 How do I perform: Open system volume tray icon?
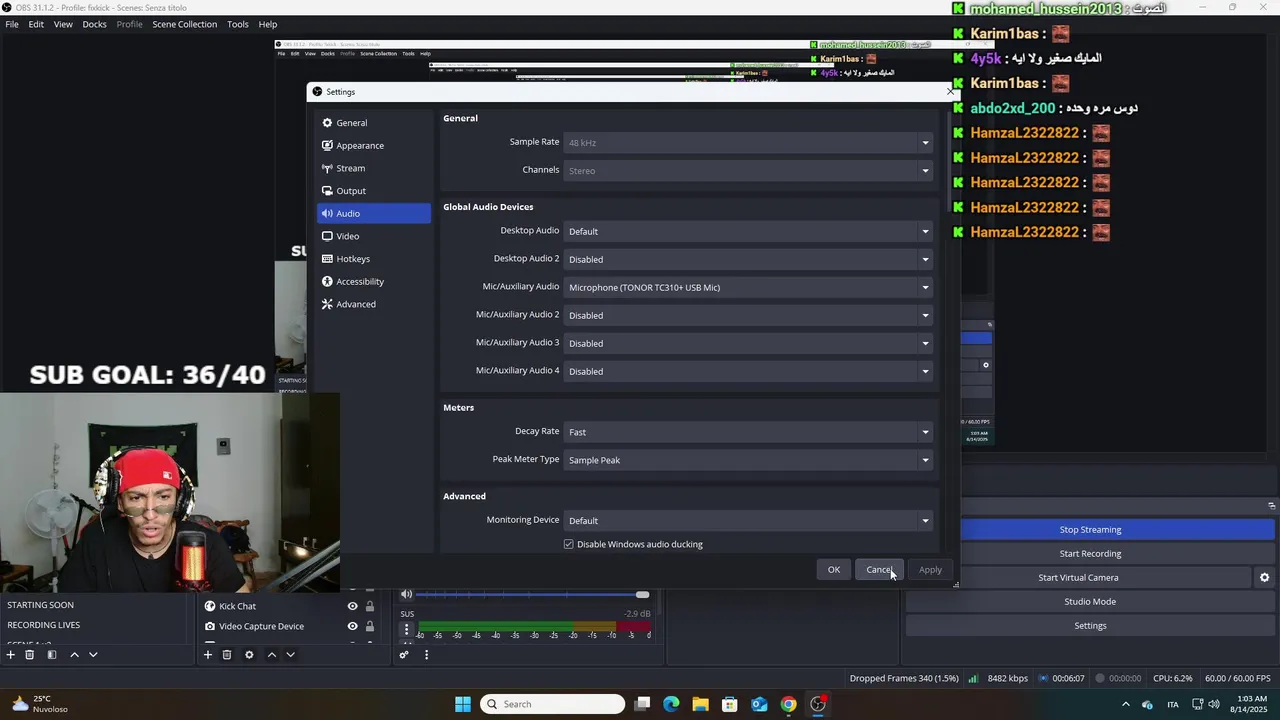(1214, 704)
